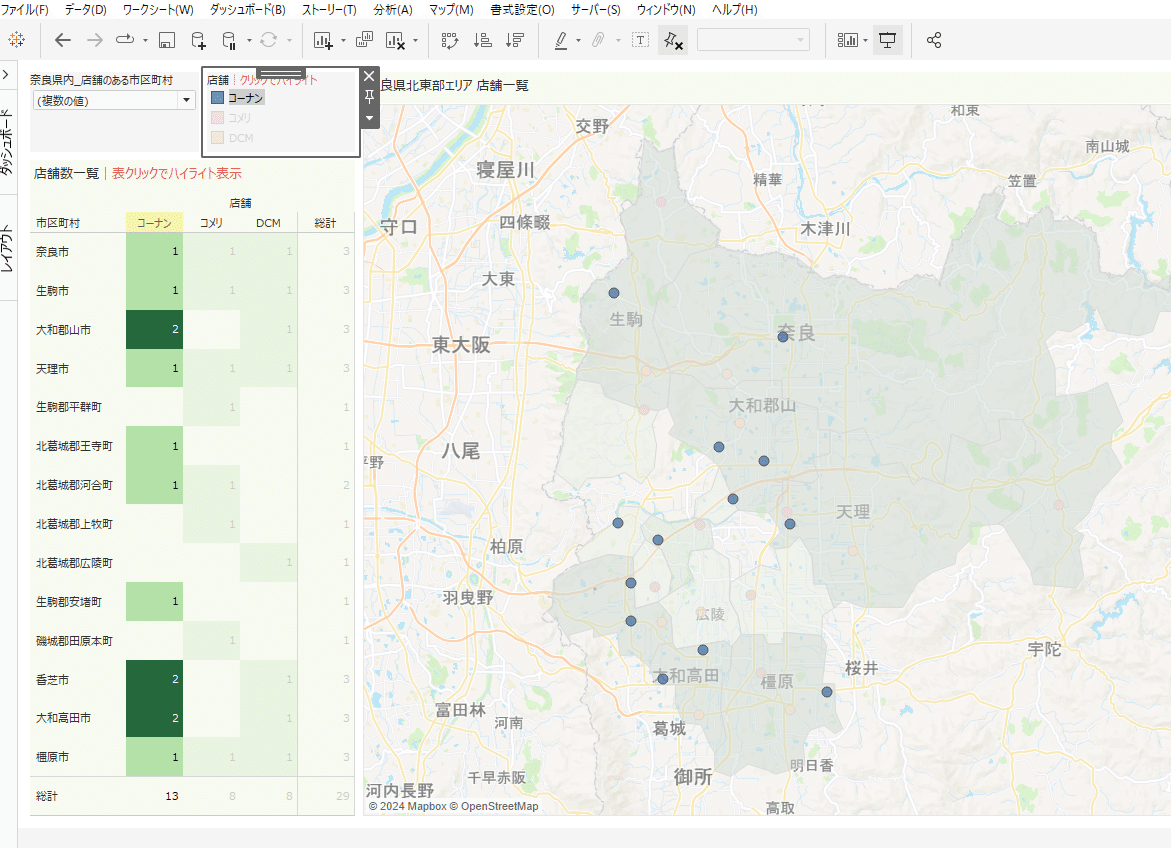
Task: Grab the legend move handle
Action: pos(281,73)
